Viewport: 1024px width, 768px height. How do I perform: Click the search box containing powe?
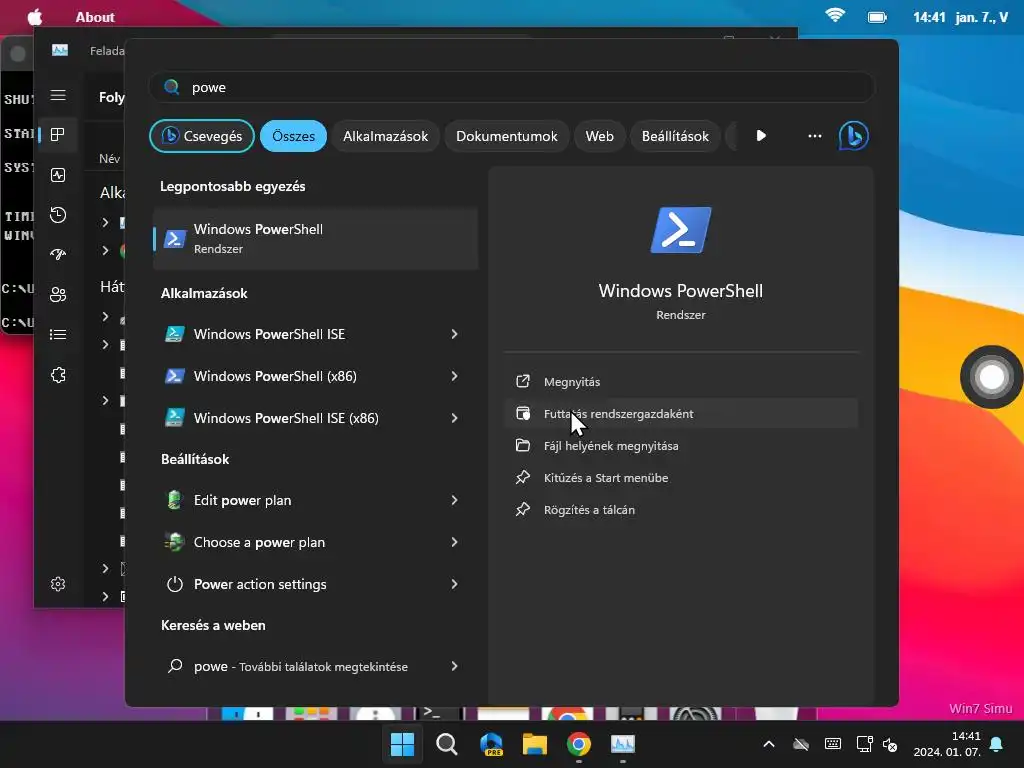tap(511, 87)
